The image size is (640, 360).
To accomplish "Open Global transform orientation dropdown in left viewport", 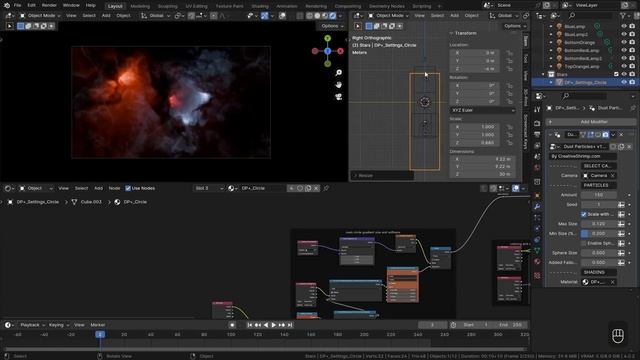I will 155,16.
